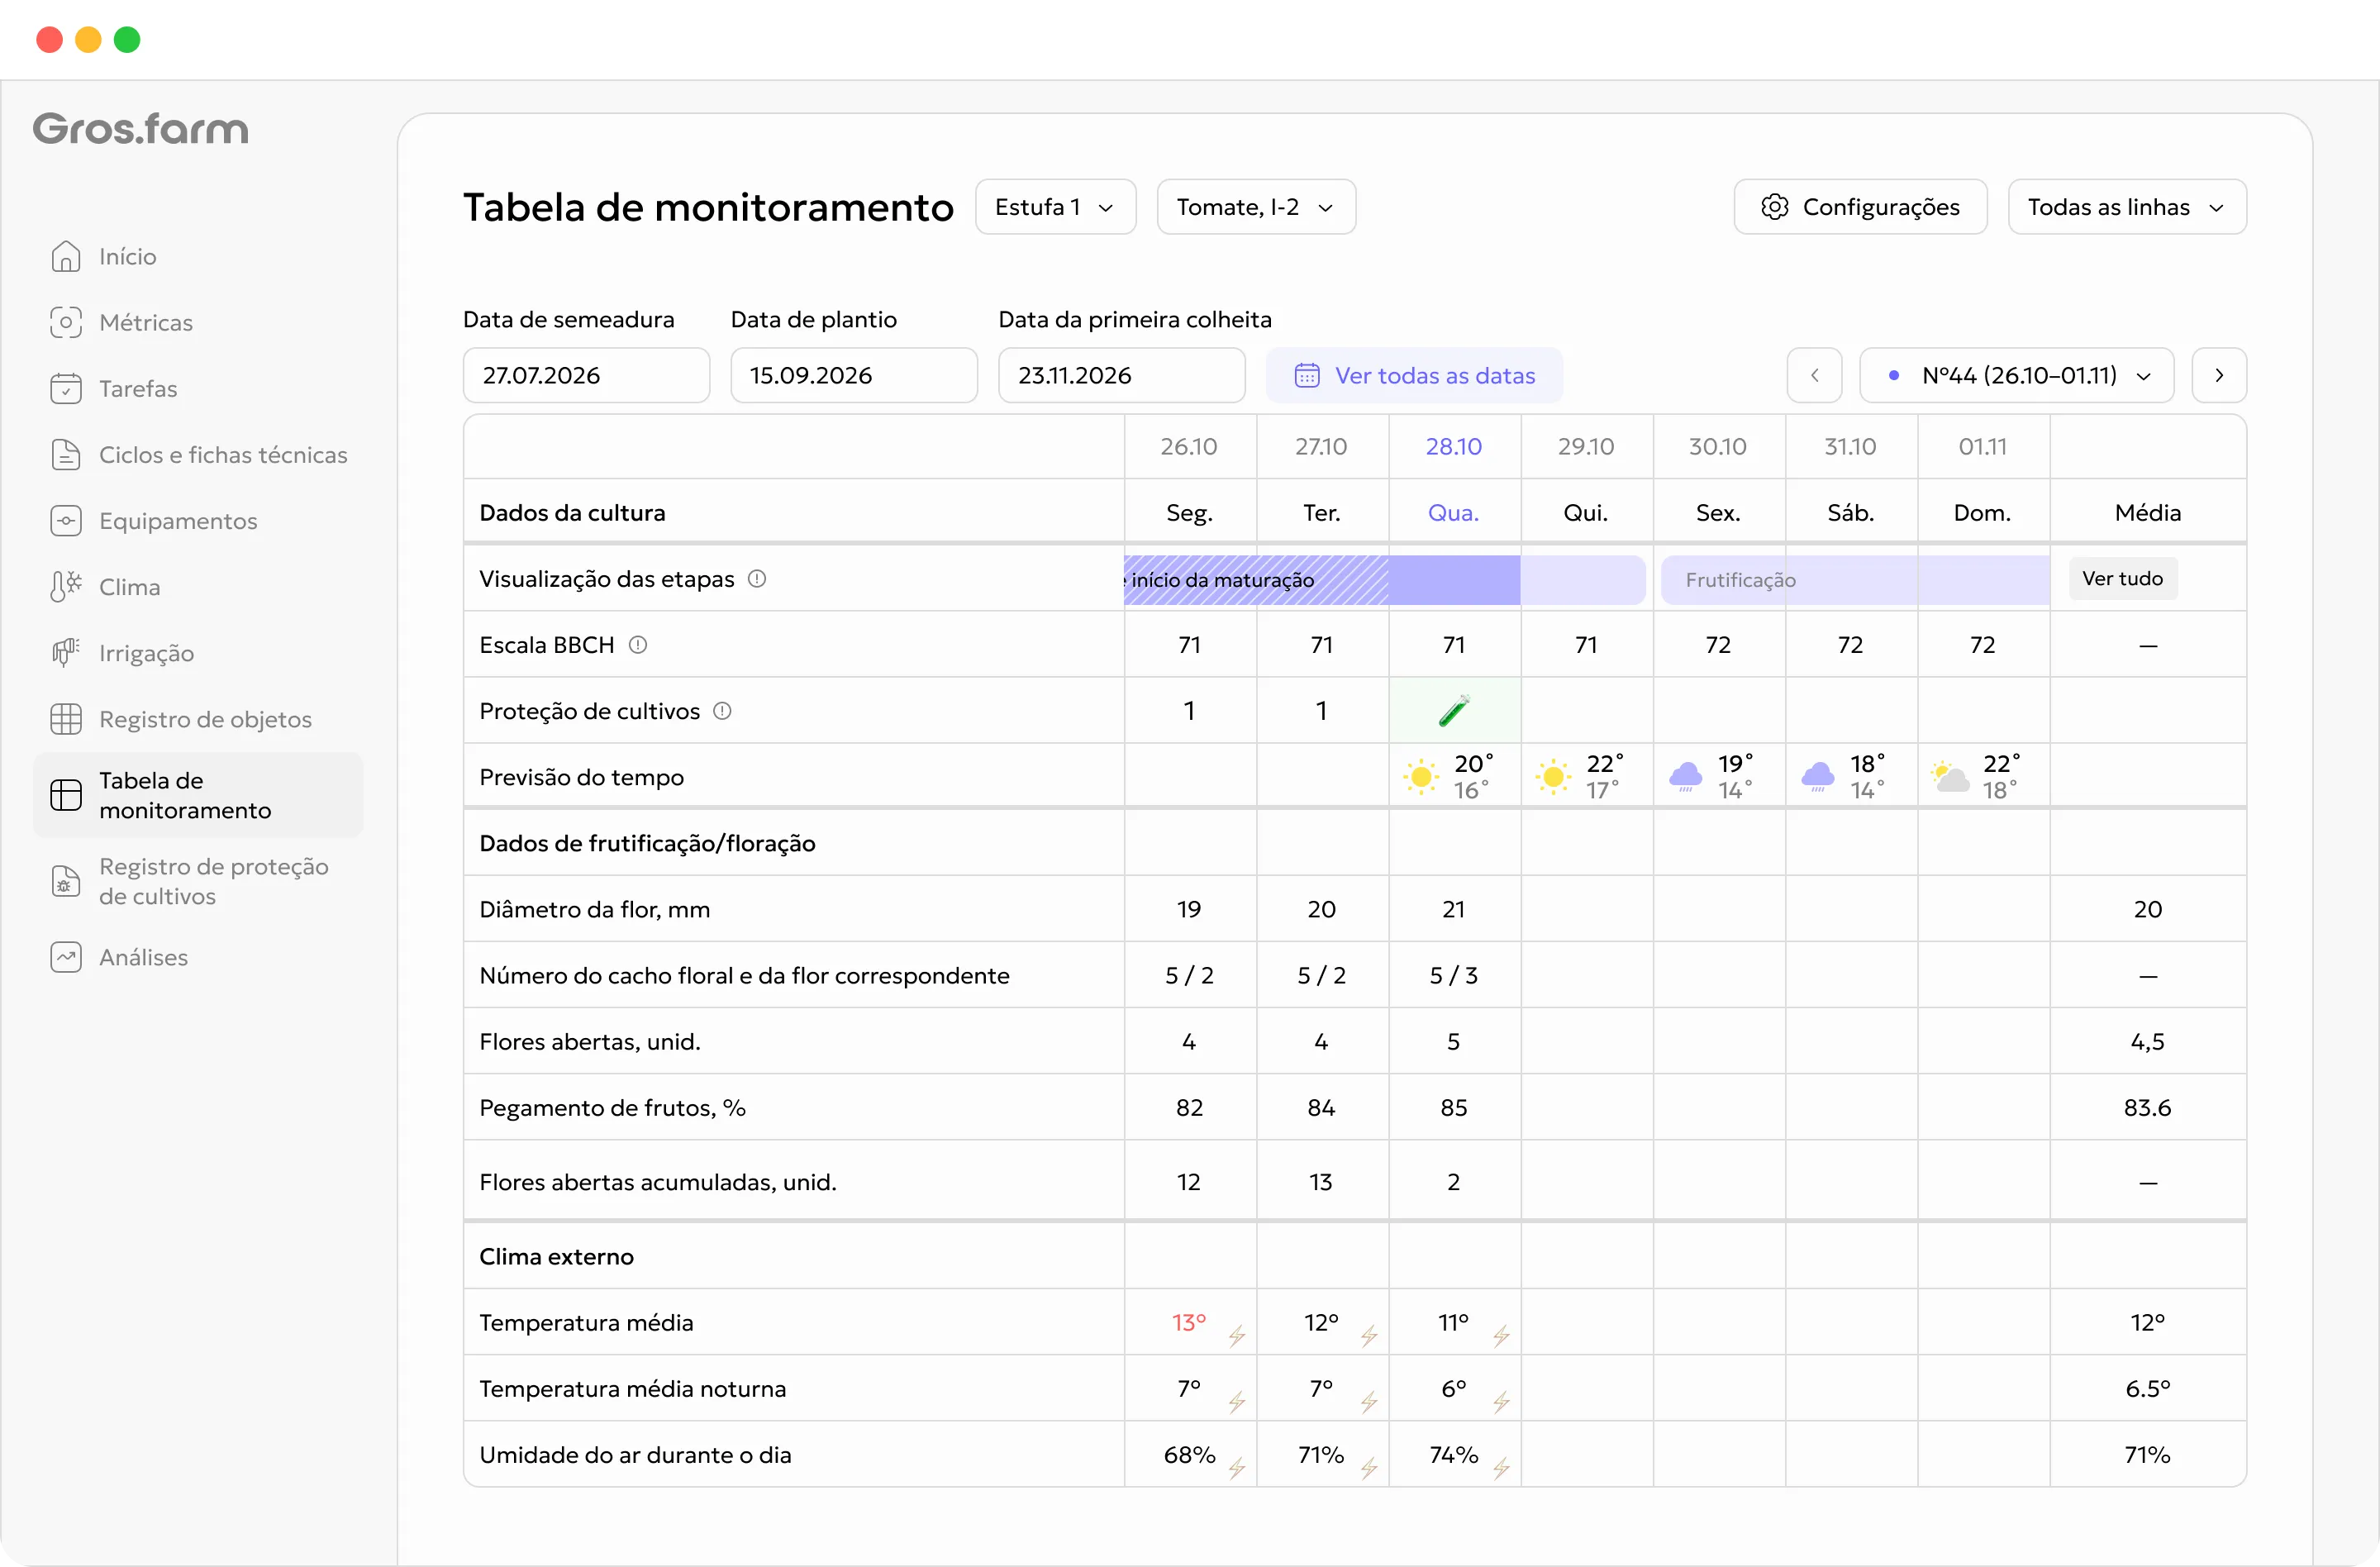The height and width of the screenshot is (1567, 2380).
Task: Click lightning icon beside 12° average temperature
Action: click(1369, 1336)
